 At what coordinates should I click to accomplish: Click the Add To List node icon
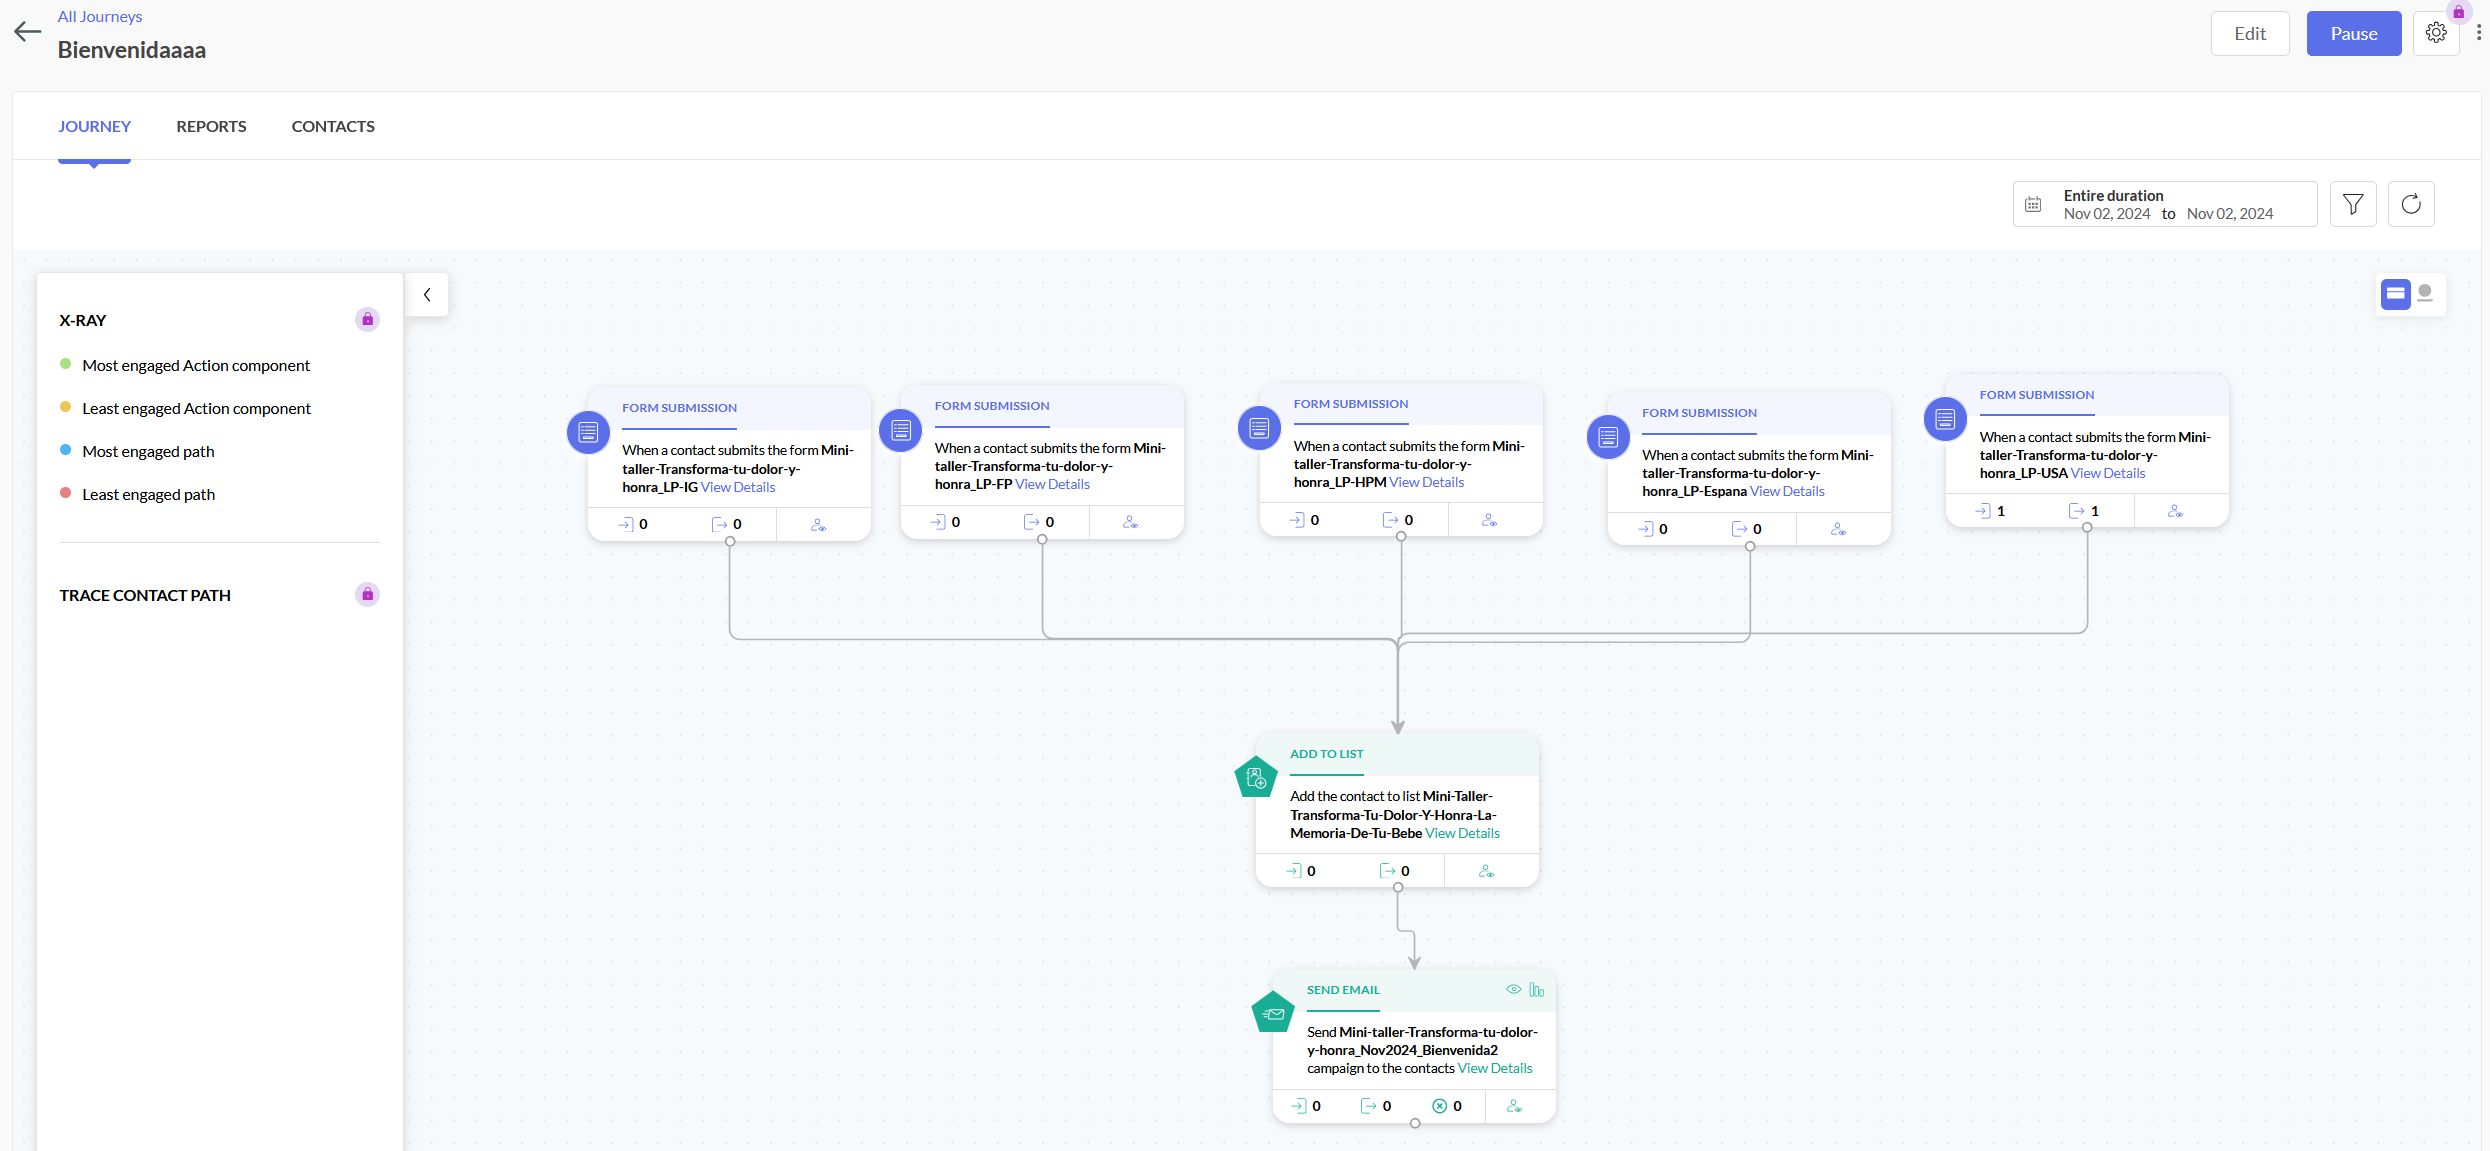click(1256, 778)
